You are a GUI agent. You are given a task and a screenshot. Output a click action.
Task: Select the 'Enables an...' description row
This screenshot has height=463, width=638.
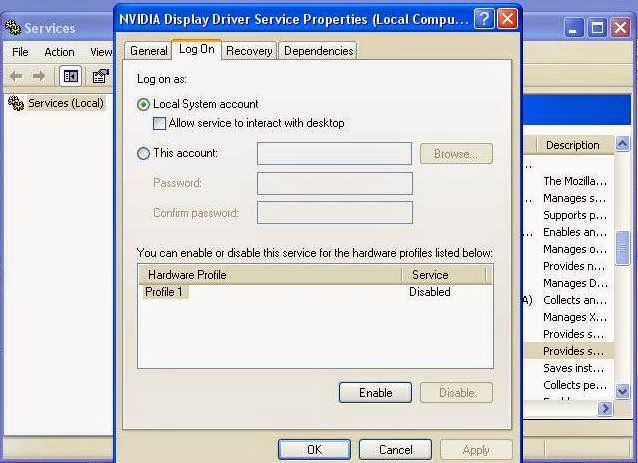[575, 232]
